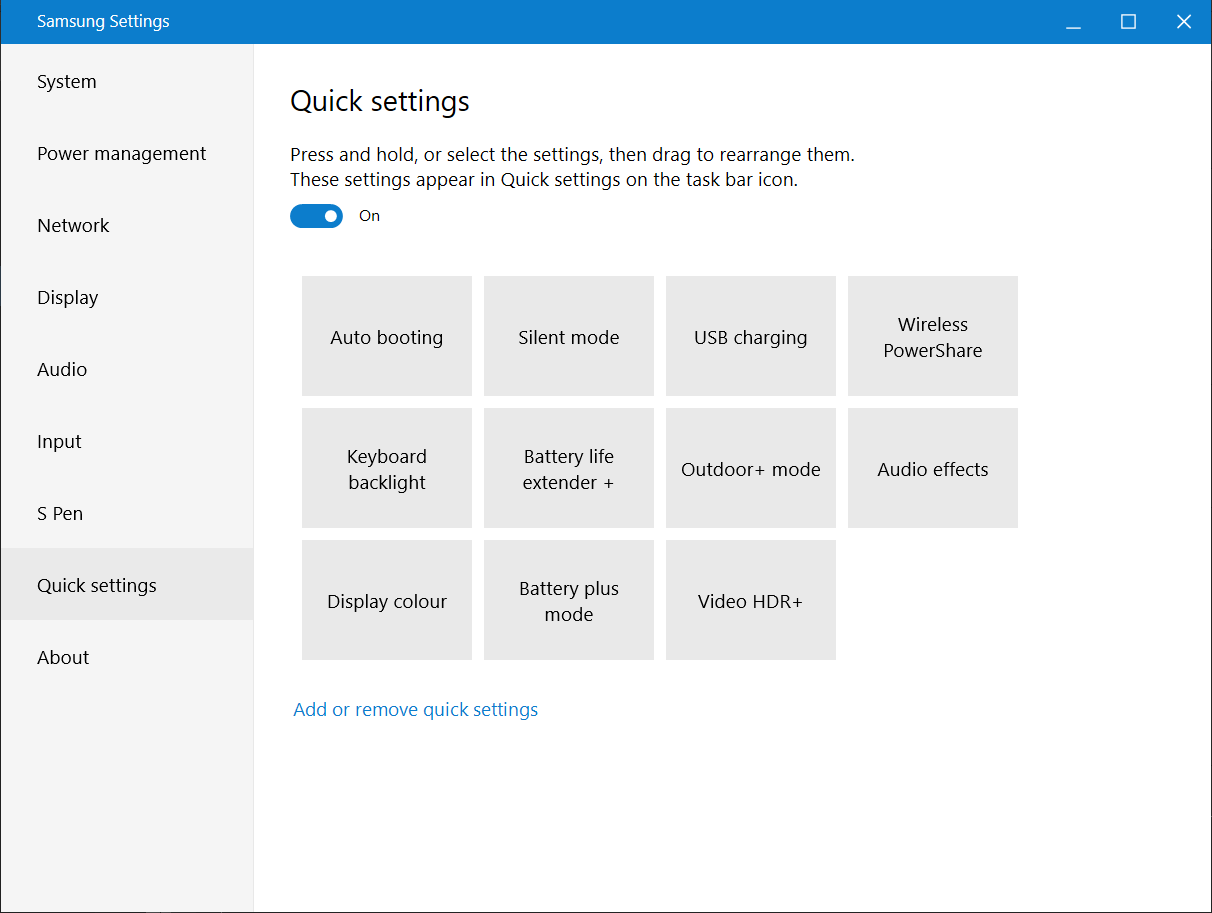Open the Add or remove quick settings link

point(416,710)
